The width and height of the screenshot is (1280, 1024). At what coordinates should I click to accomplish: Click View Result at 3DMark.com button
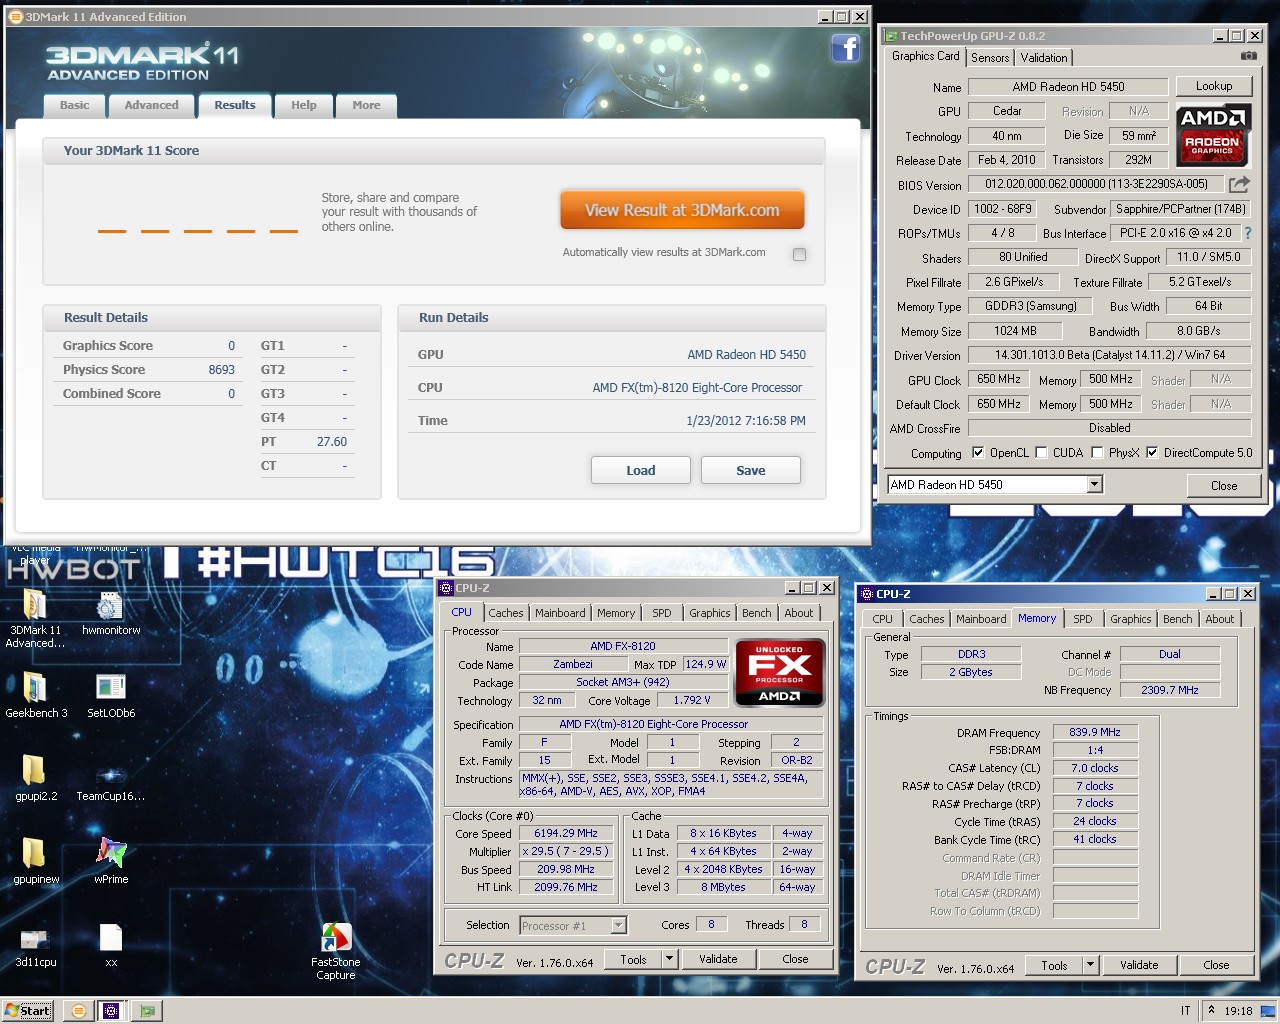pos(682,210)
